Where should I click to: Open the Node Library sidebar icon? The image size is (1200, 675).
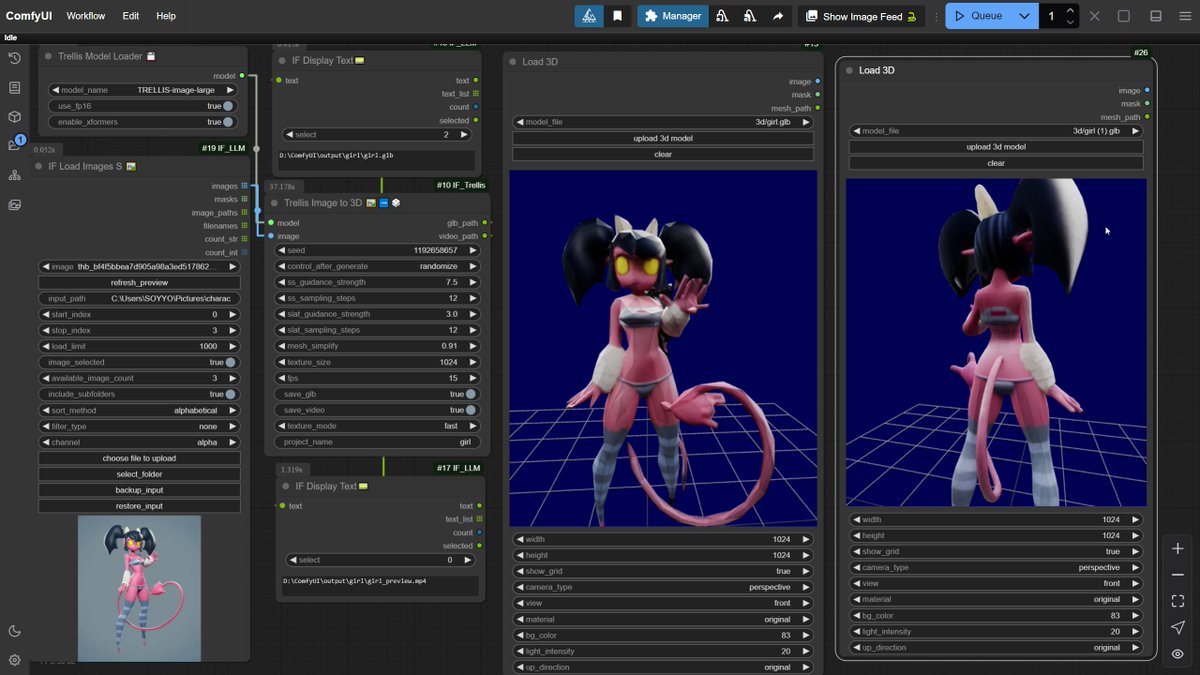click(14, 87)
